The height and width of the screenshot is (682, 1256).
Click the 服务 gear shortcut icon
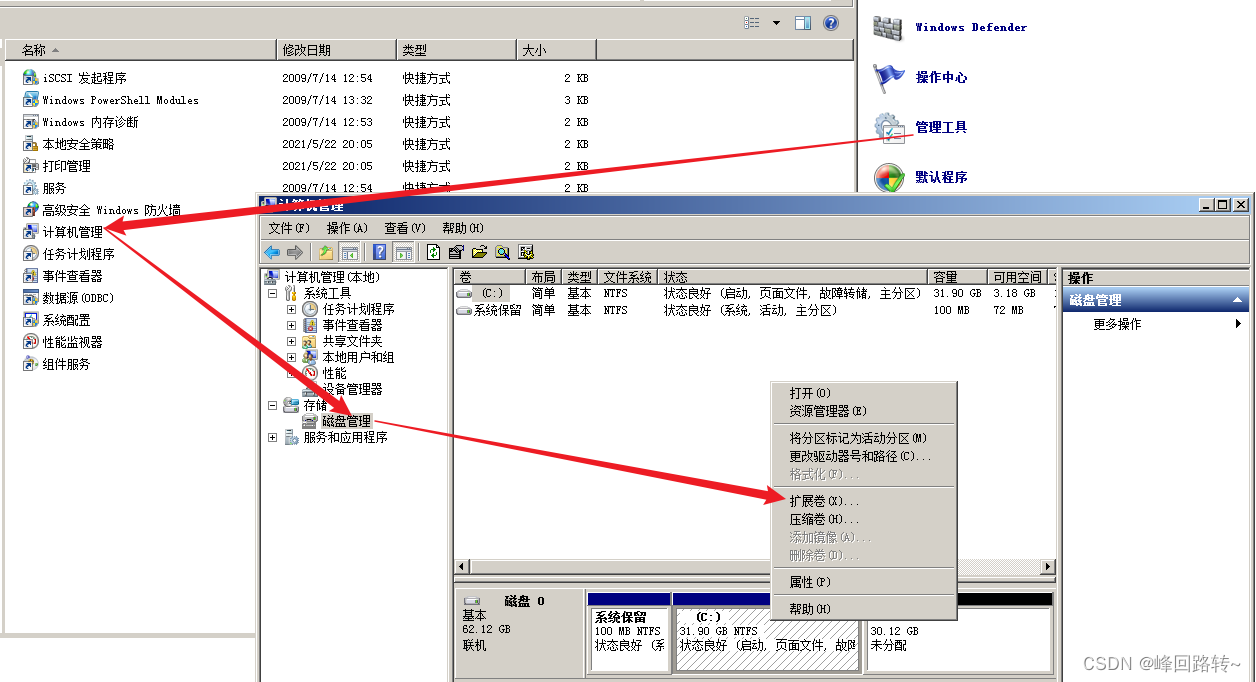click(x=30, y=188)
